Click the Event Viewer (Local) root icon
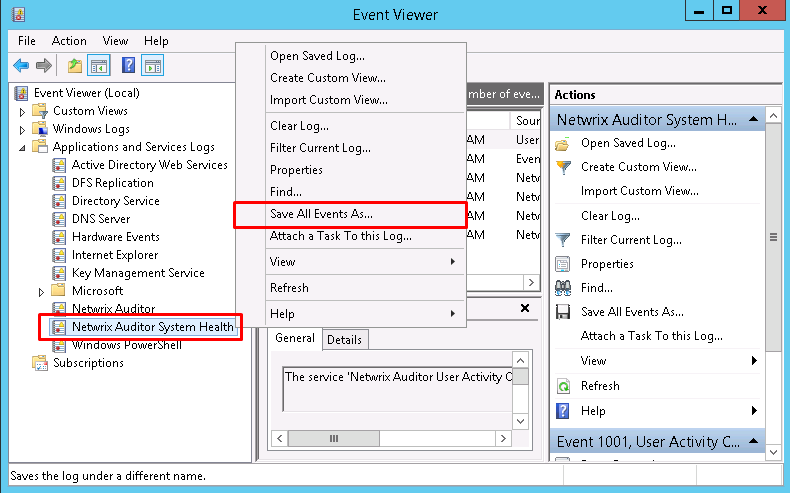The image size is (790, 493). [x=21, y=93]
